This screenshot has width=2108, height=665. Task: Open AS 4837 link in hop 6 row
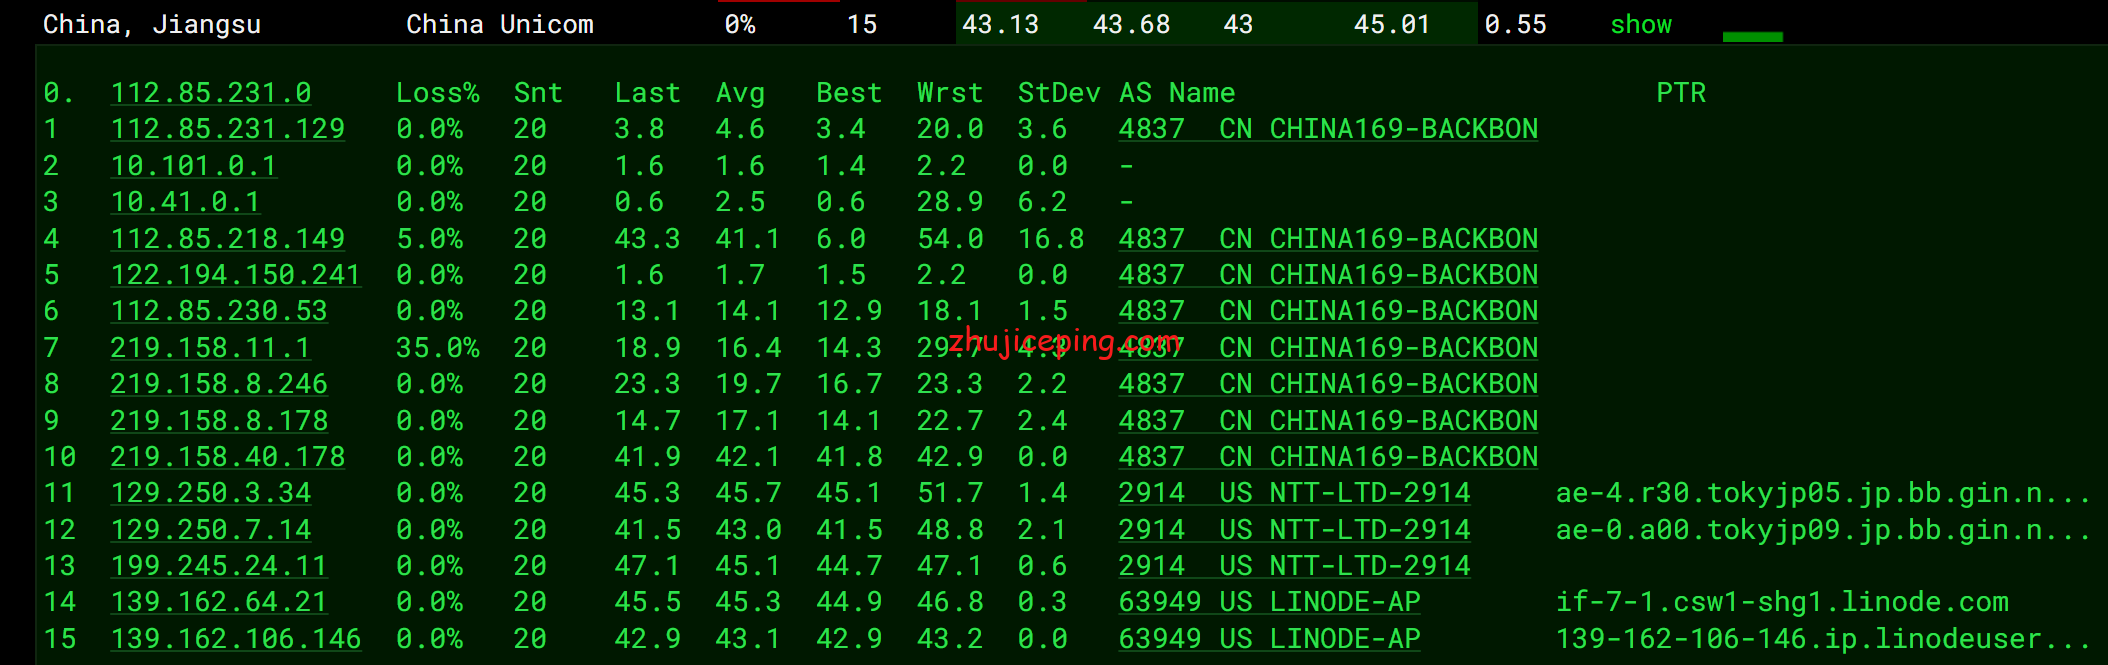(1328, 311)
